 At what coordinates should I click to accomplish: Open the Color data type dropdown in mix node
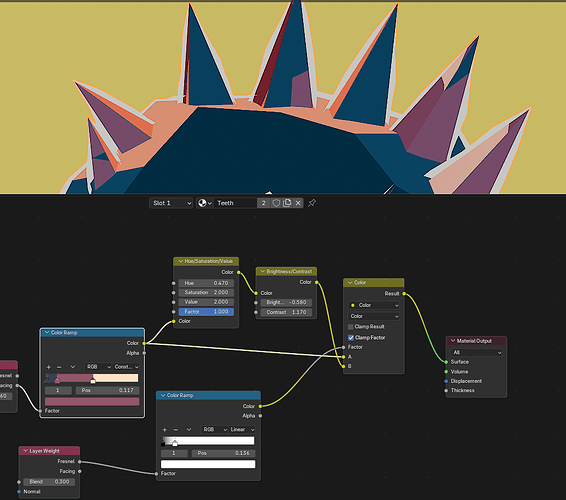[374, 305]
